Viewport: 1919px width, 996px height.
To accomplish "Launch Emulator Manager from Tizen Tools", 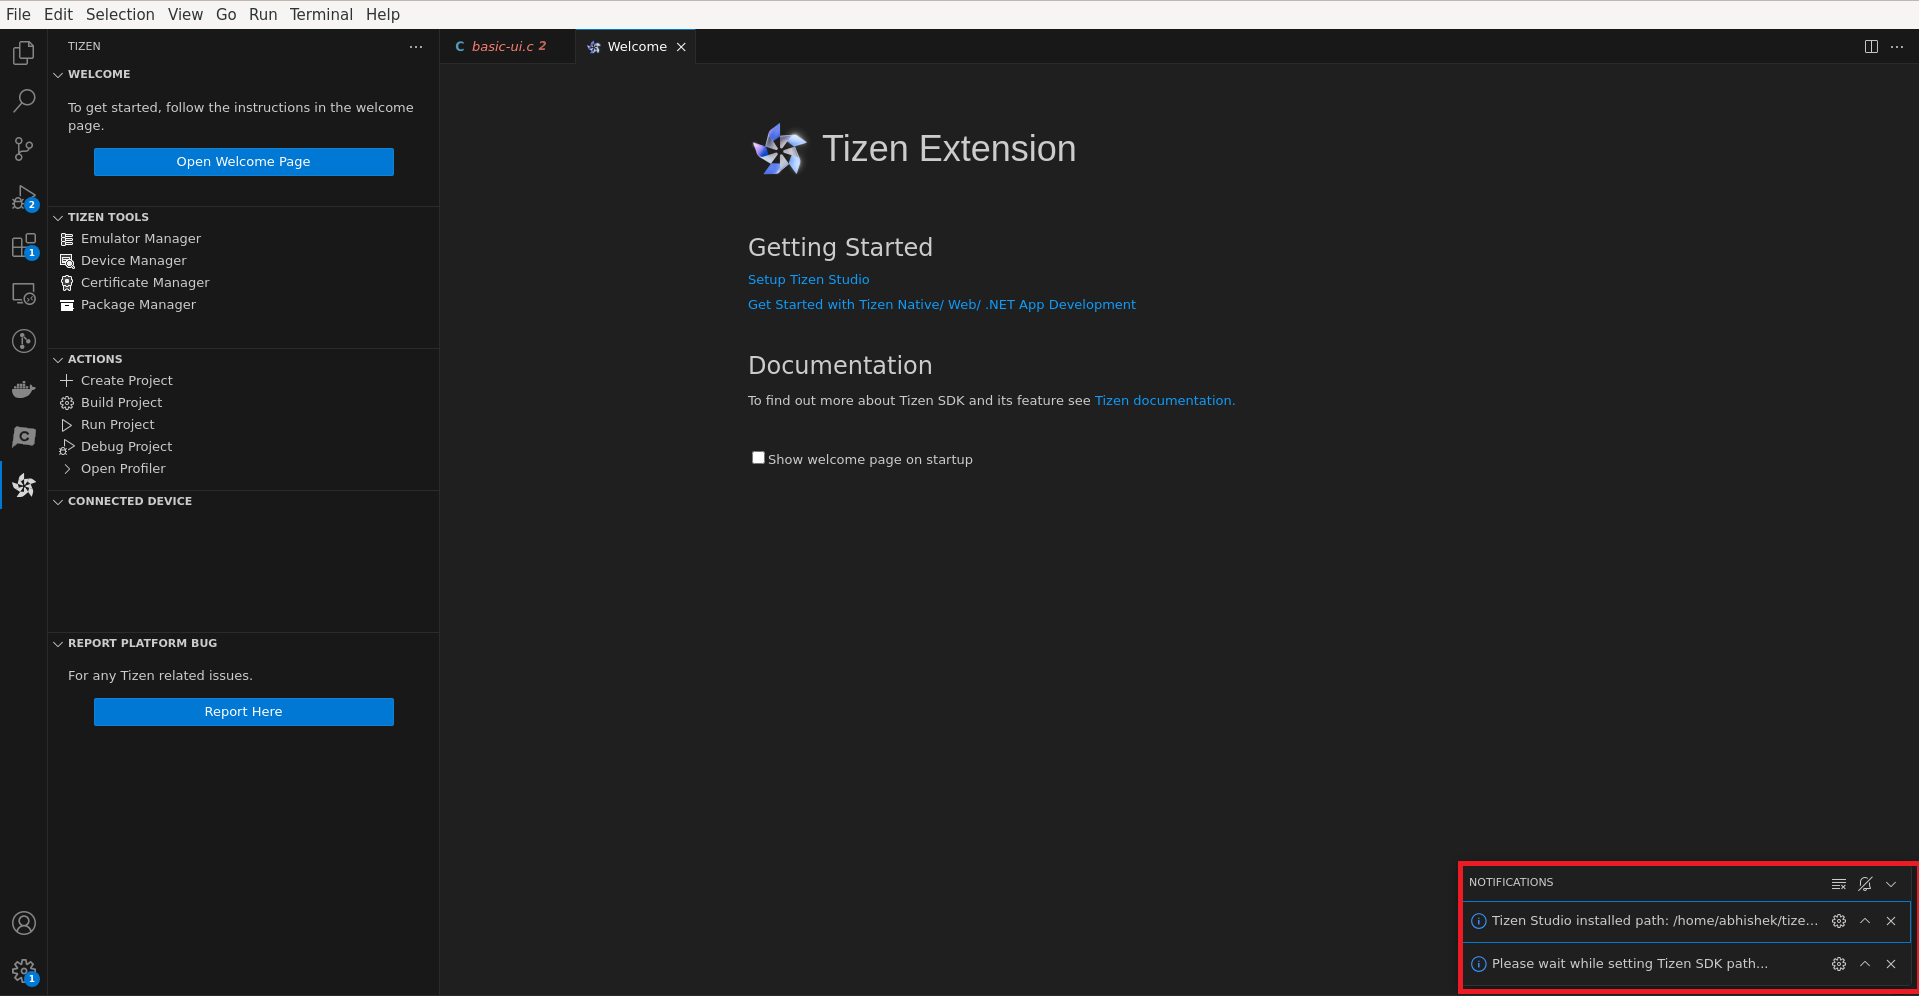I will click(140, 239).
